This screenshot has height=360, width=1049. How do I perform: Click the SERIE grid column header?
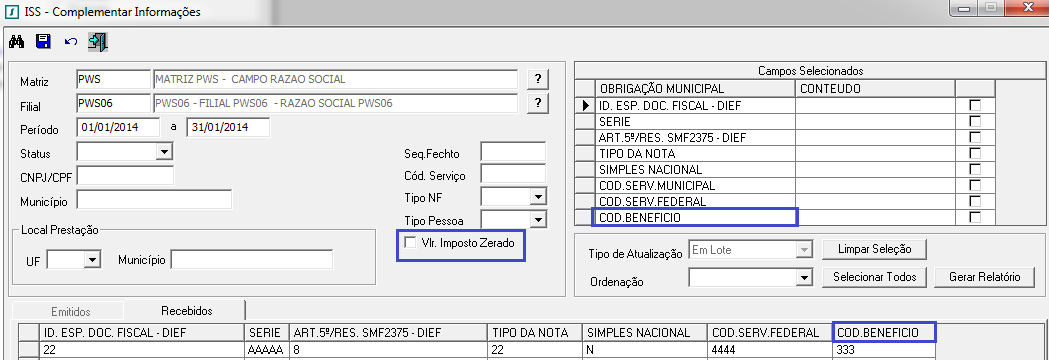[267, 332]
